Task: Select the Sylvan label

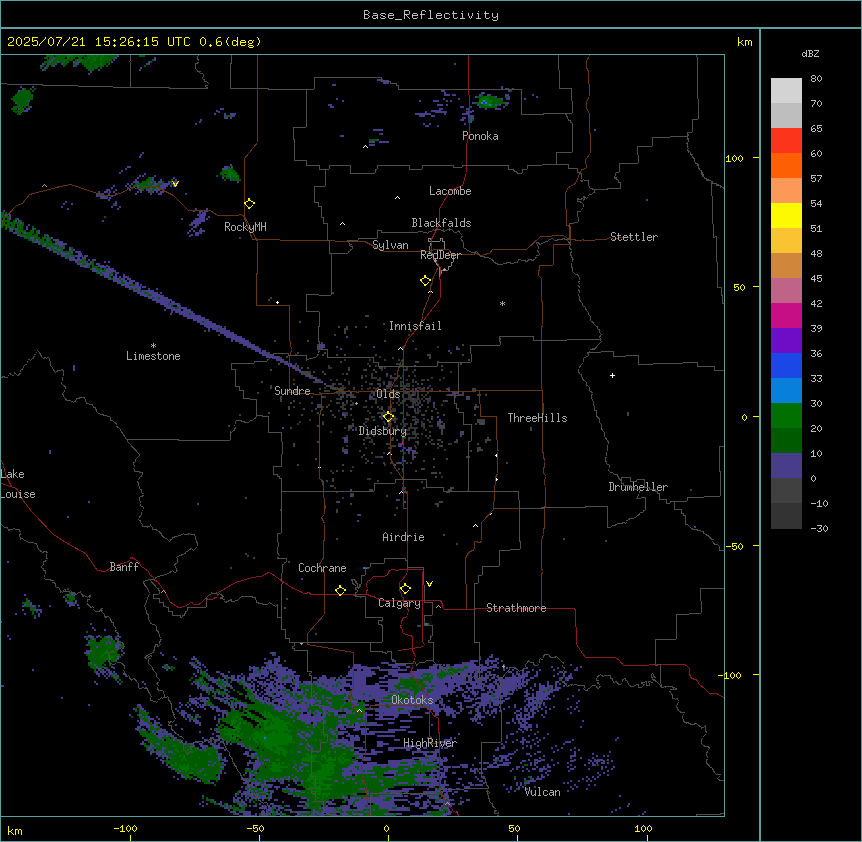Action: pyautogui.click(x=390, y=245)
